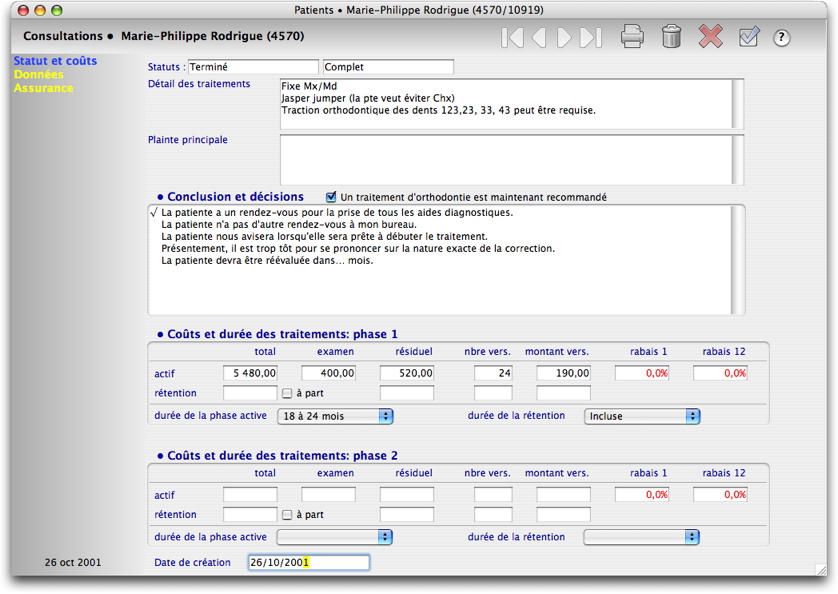
Task: Toggle phase 1 rétention à part checkbox
Action: pos(287,393)
